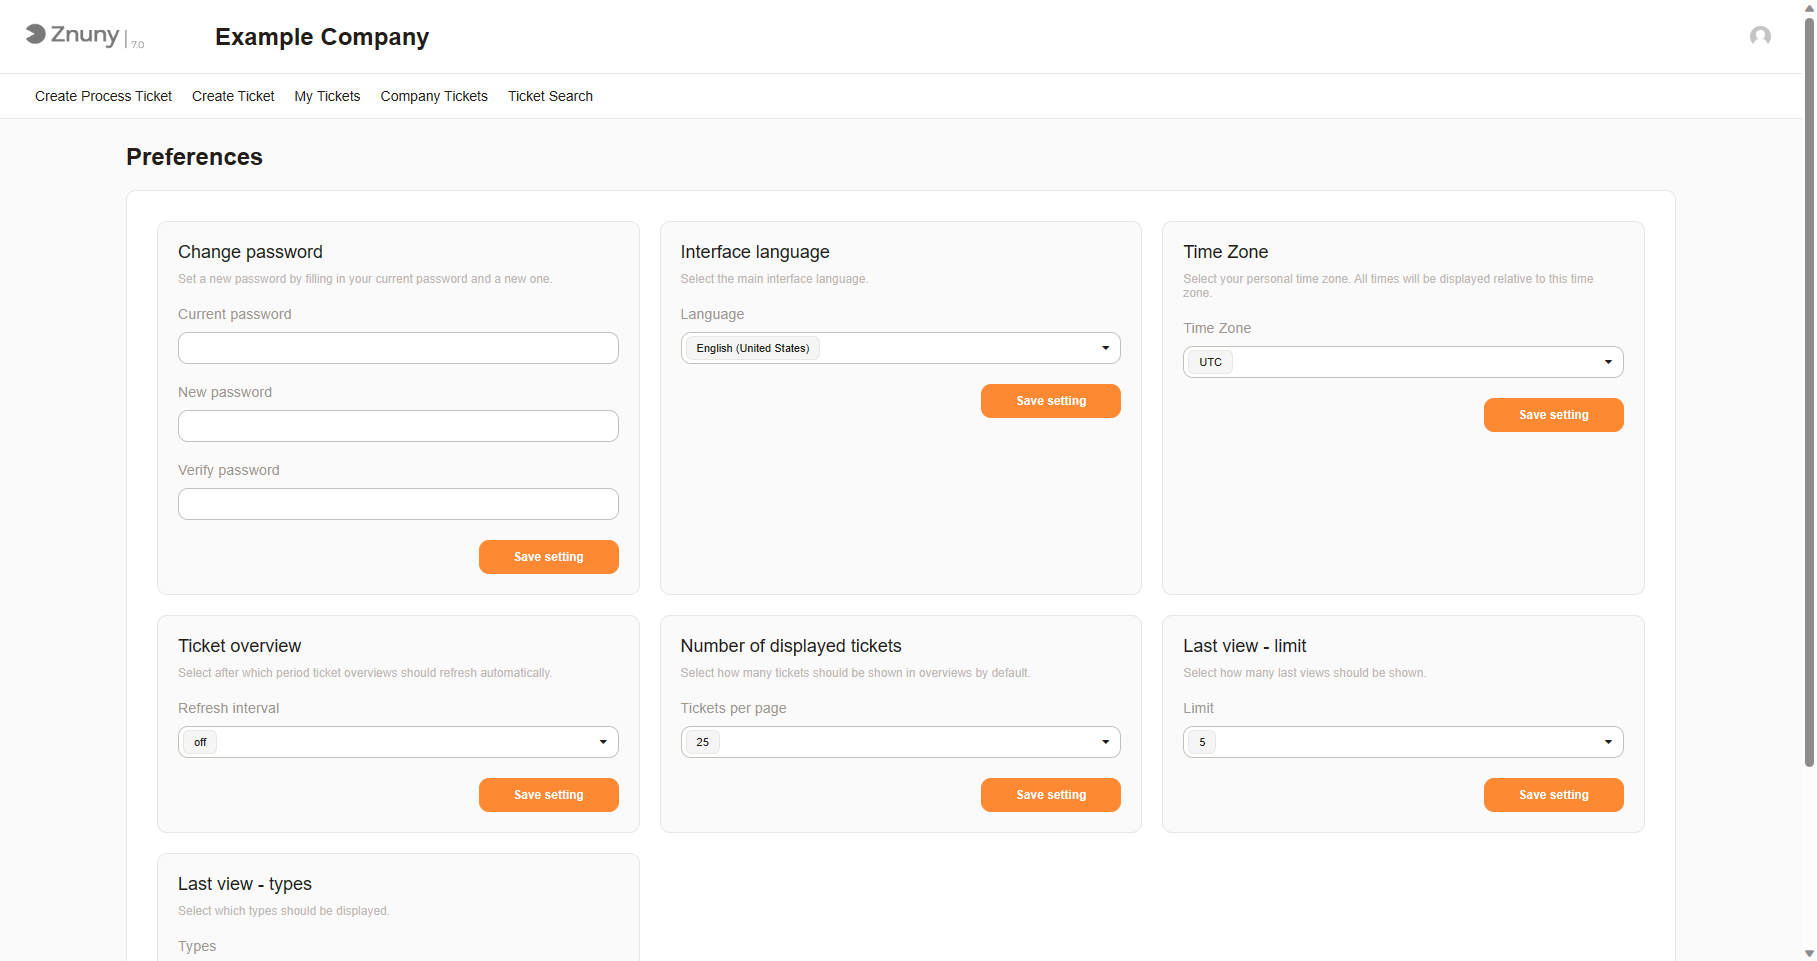1817x961 pixels.
Task: Open the Language dropdown
Action: (x=1104, y=347)
